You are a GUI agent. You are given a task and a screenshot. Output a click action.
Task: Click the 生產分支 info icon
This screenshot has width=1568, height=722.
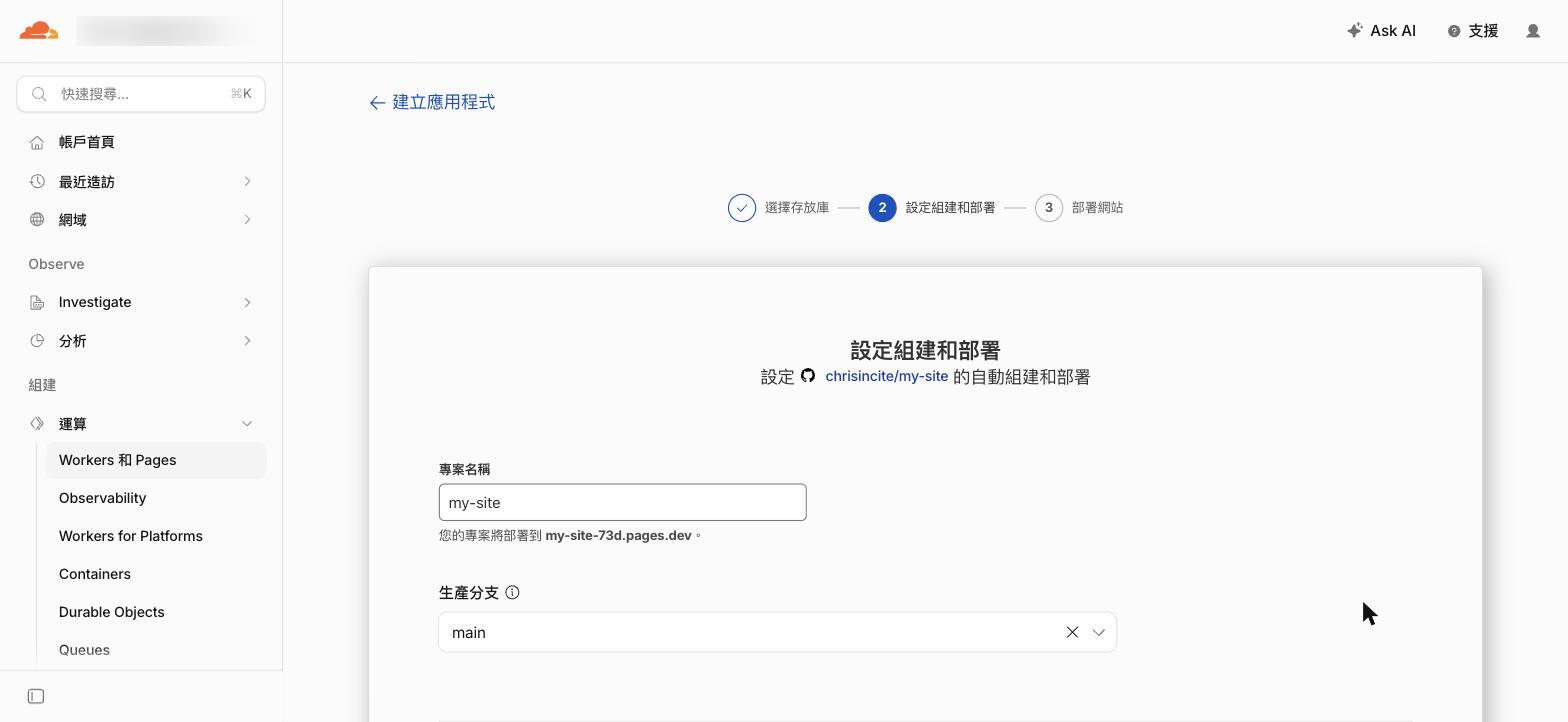point(512,593)
